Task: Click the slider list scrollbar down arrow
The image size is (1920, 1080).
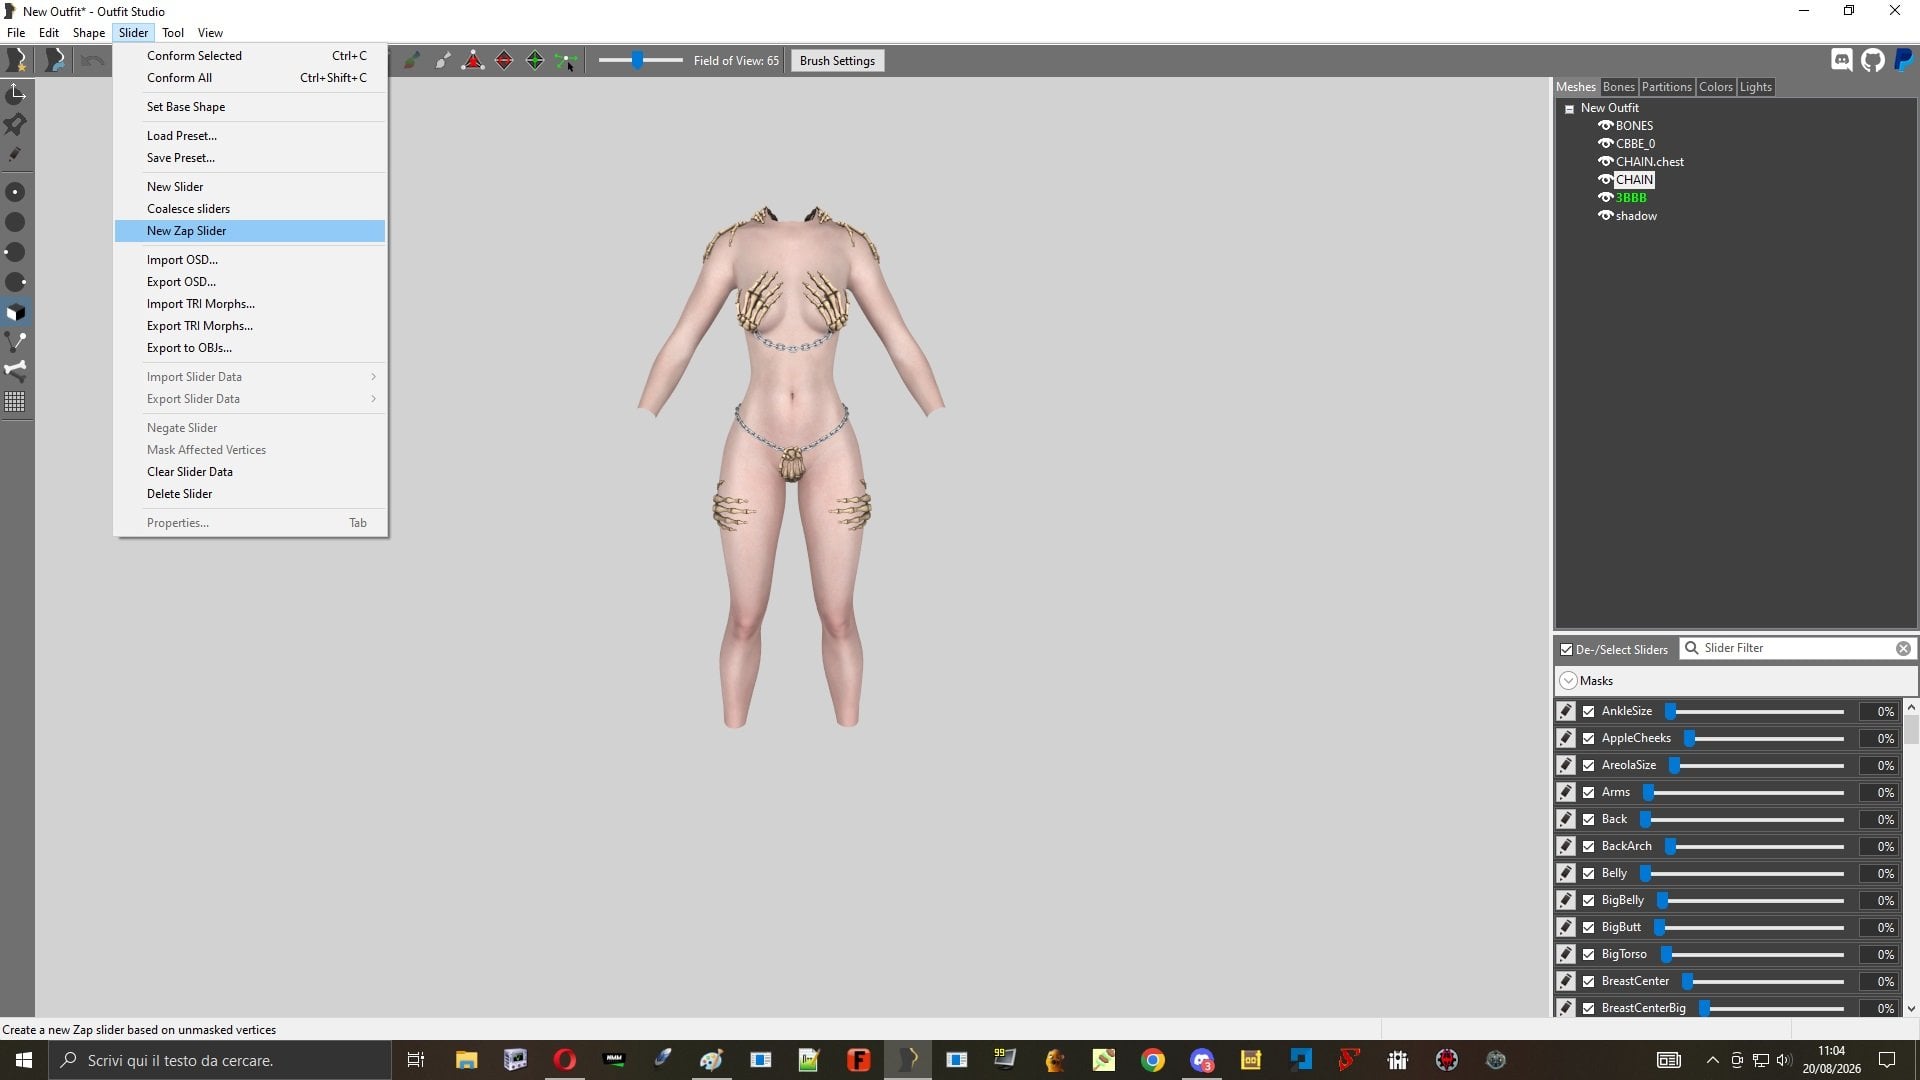Action: (1911, 1009)
